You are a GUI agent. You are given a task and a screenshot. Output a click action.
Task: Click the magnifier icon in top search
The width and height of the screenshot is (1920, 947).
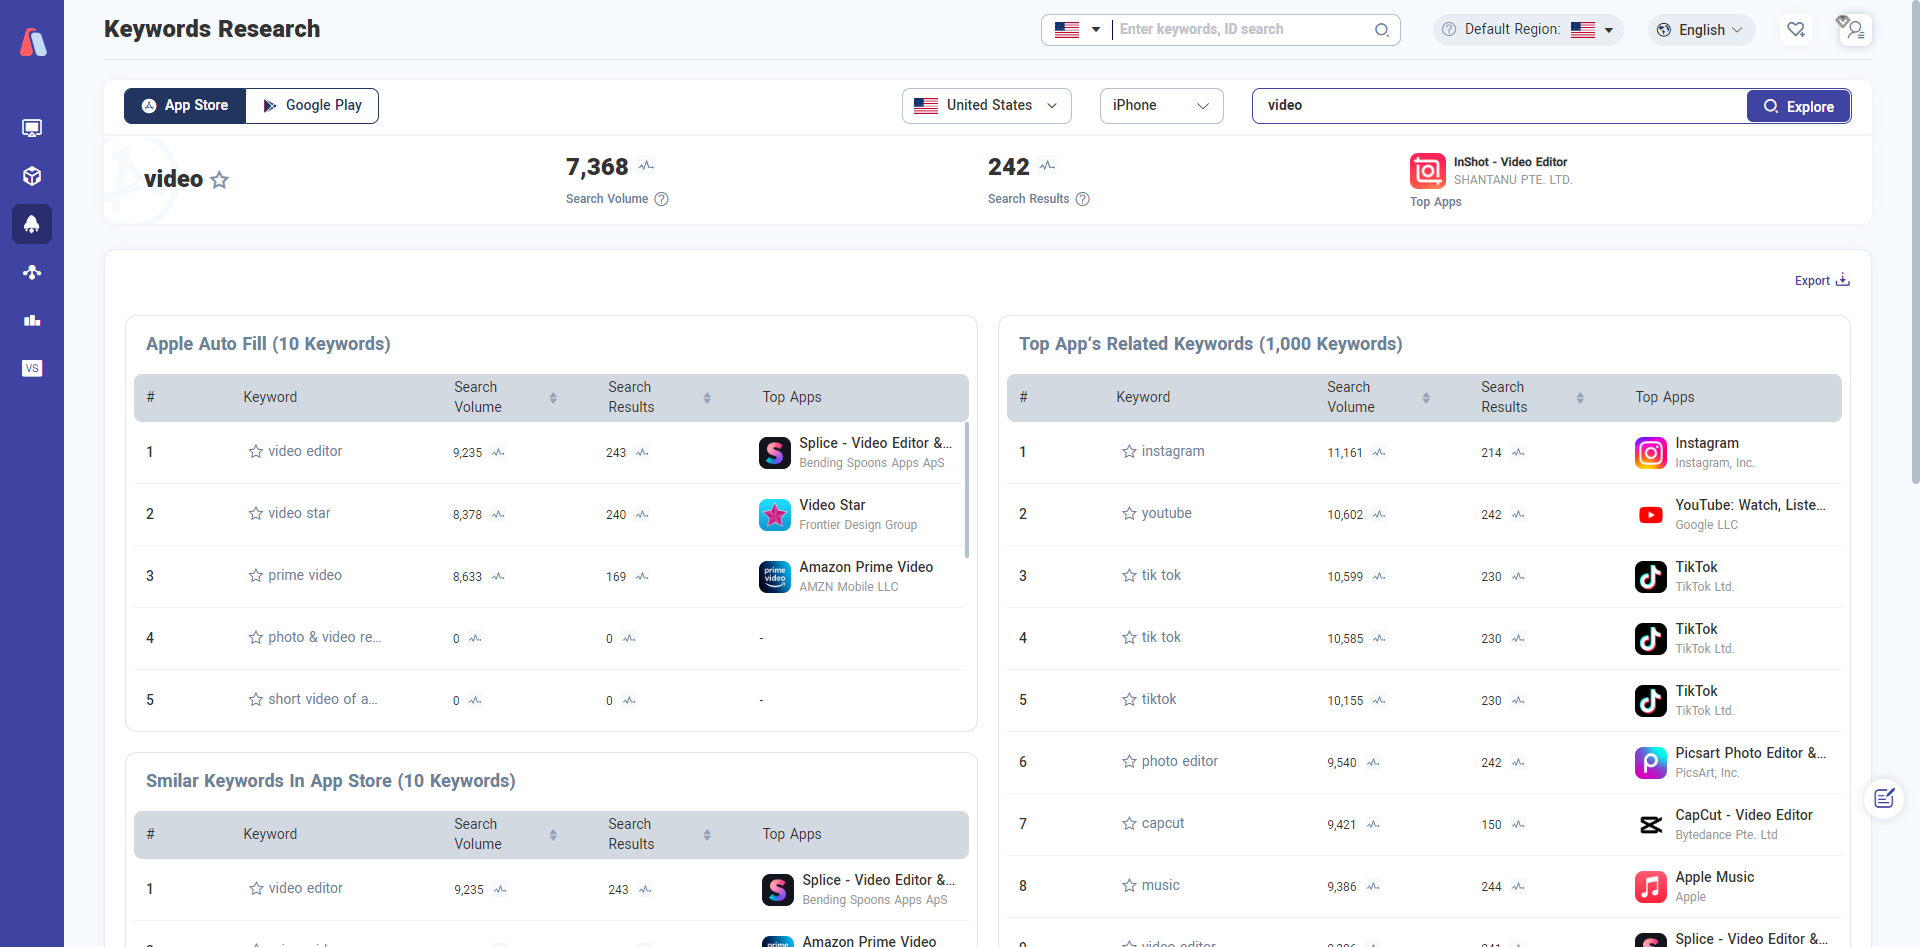(x=1382, y=30)
